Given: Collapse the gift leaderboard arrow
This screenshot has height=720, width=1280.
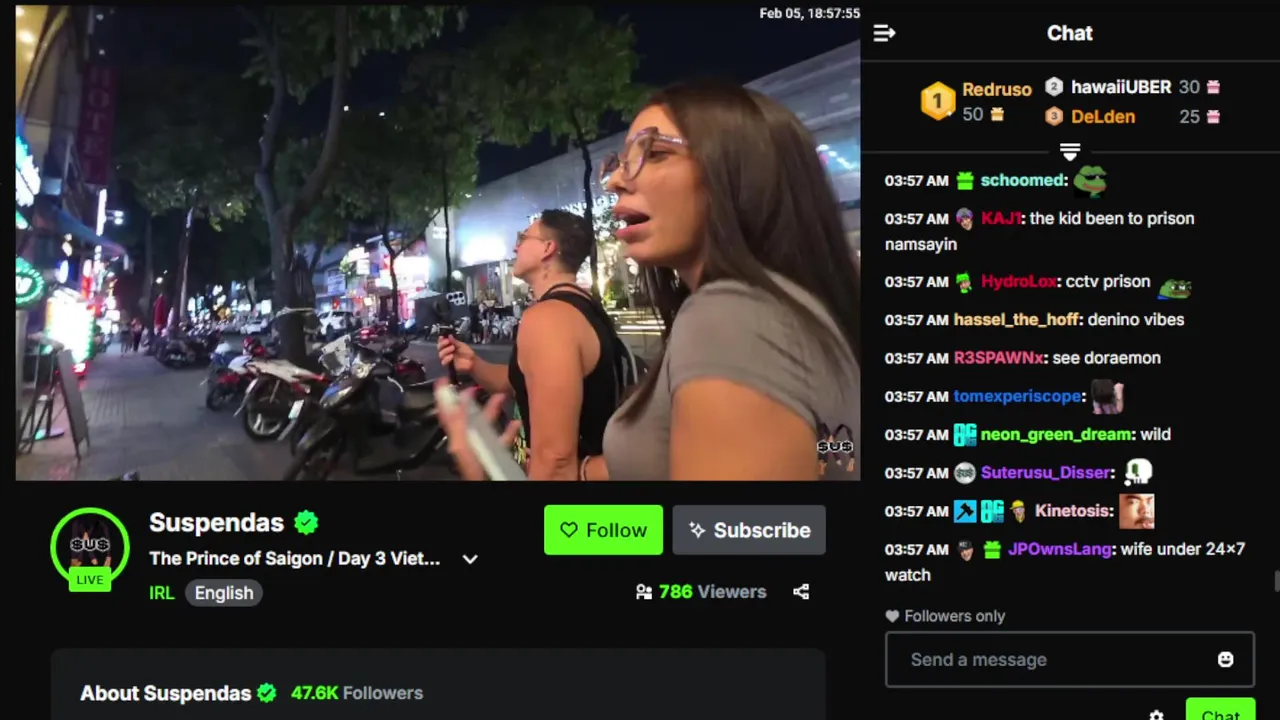Looking at the screenshot, I should tap(1070, 152).
